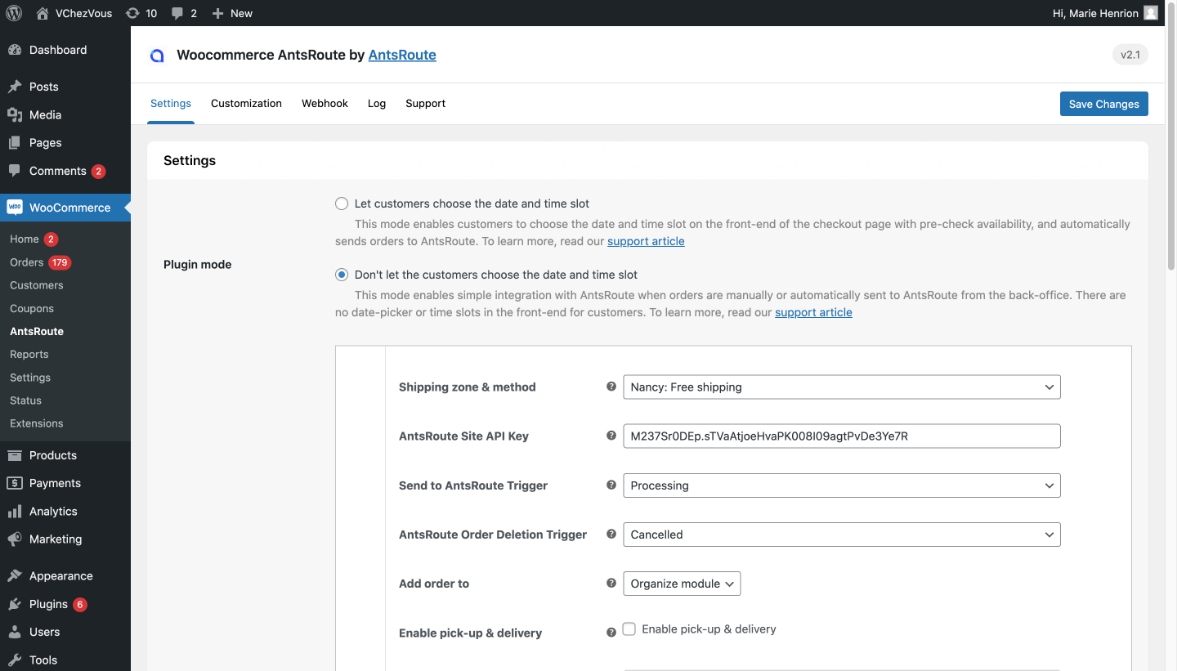The image size is (1177, 671).
Task: Expand the Send to AntsRoute Trigger dropdown
Action: (x=841, y=485)
